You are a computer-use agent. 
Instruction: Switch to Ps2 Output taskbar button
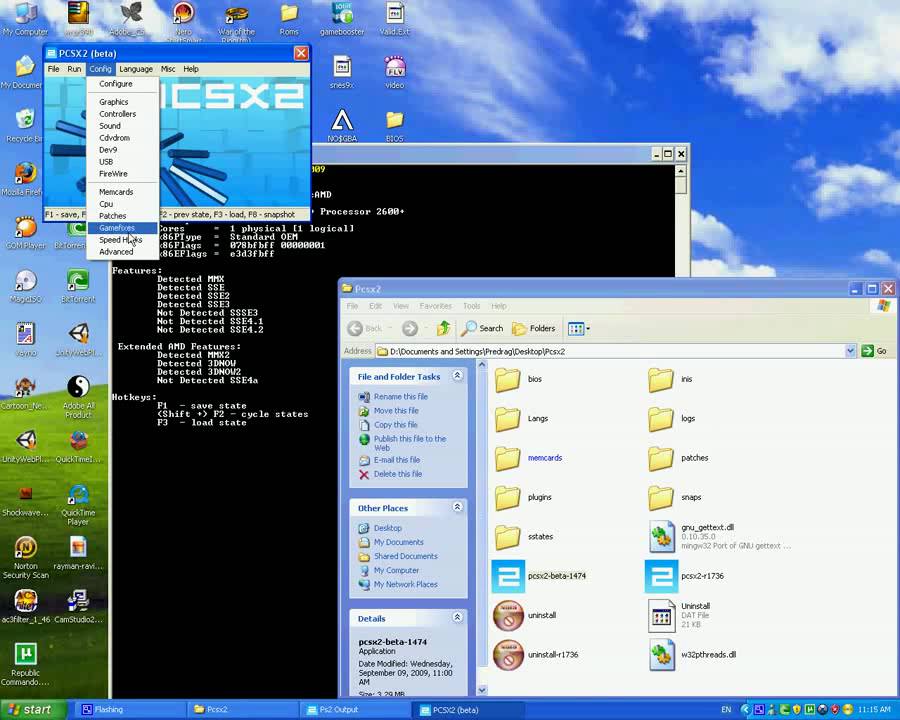(356, 710)
